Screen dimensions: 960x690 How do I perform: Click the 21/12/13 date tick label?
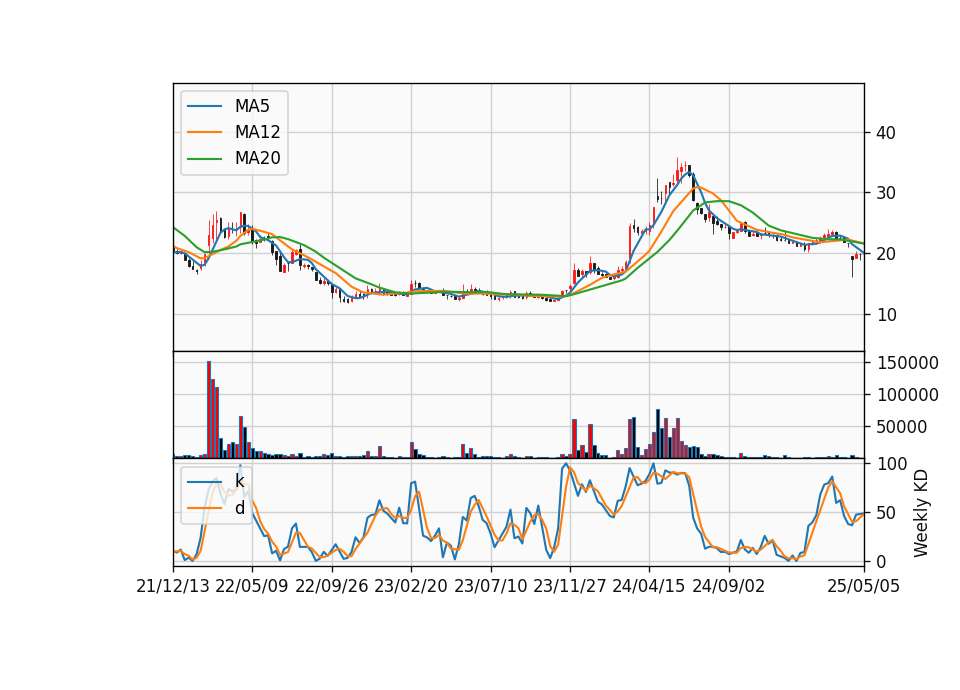coord(173,586)
